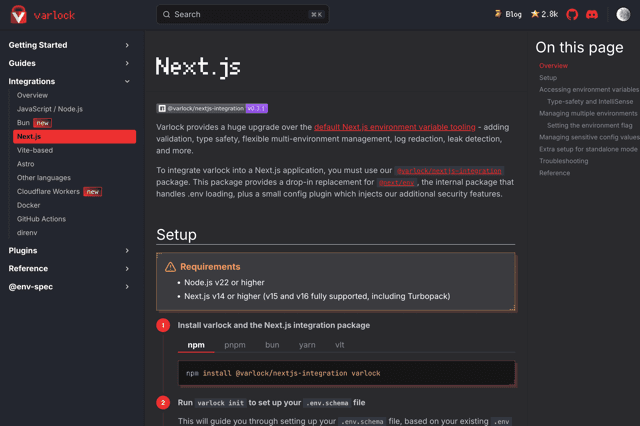The width and height of the screenshot is (640, 426).
Task: Open the GitHub repository icon
Action: [x=573, y=15]
